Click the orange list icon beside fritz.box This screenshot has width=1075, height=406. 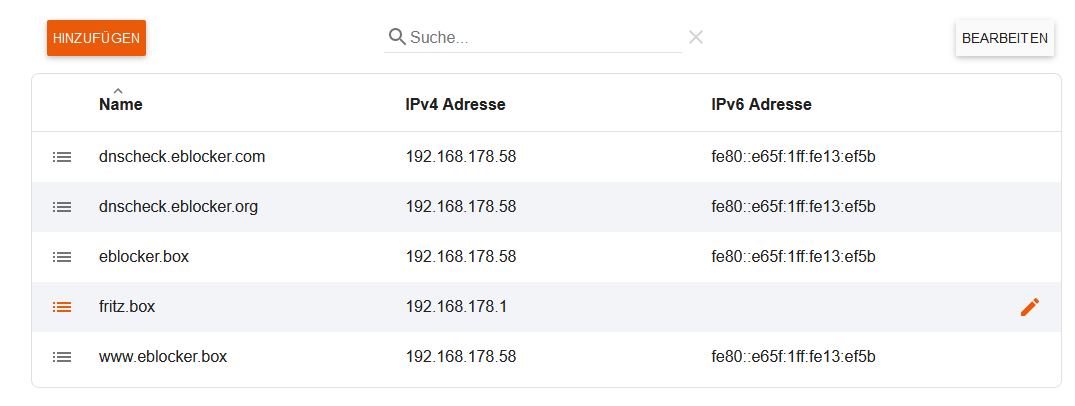pos(62,307)
